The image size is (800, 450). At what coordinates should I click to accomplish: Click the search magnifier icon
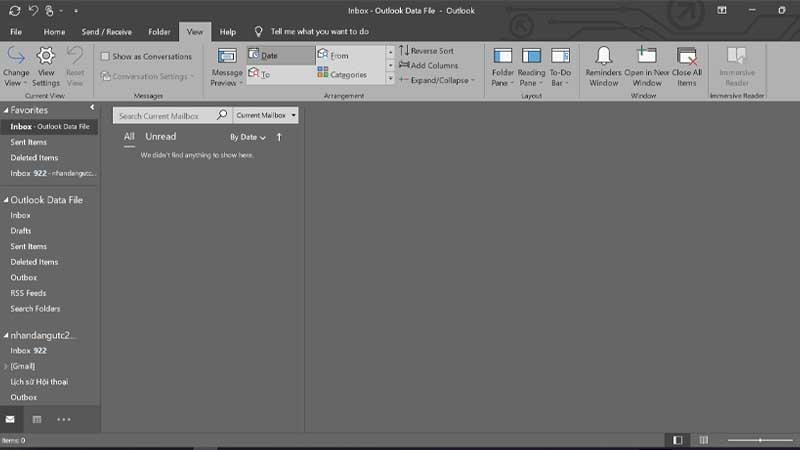pyautogui.click(x=222, y=115)
